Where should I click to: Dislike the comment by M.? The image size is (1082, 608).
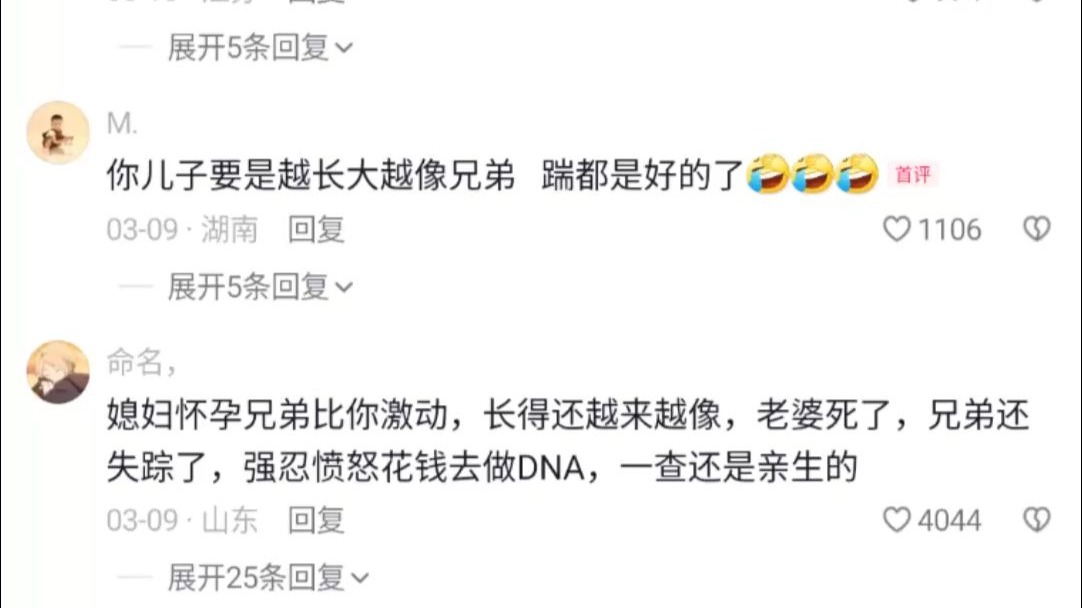tap(1036, 229)
